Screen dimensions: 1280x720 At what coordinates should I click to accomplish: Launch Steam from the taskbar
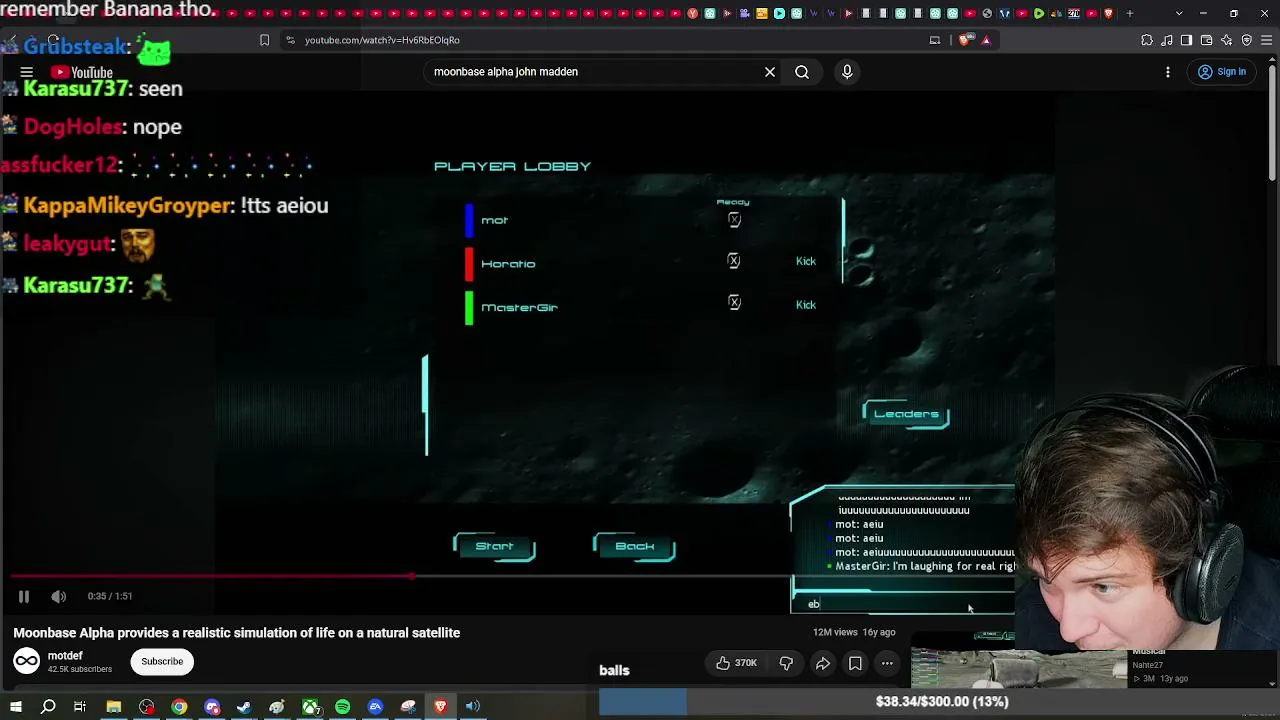point(244,707)
